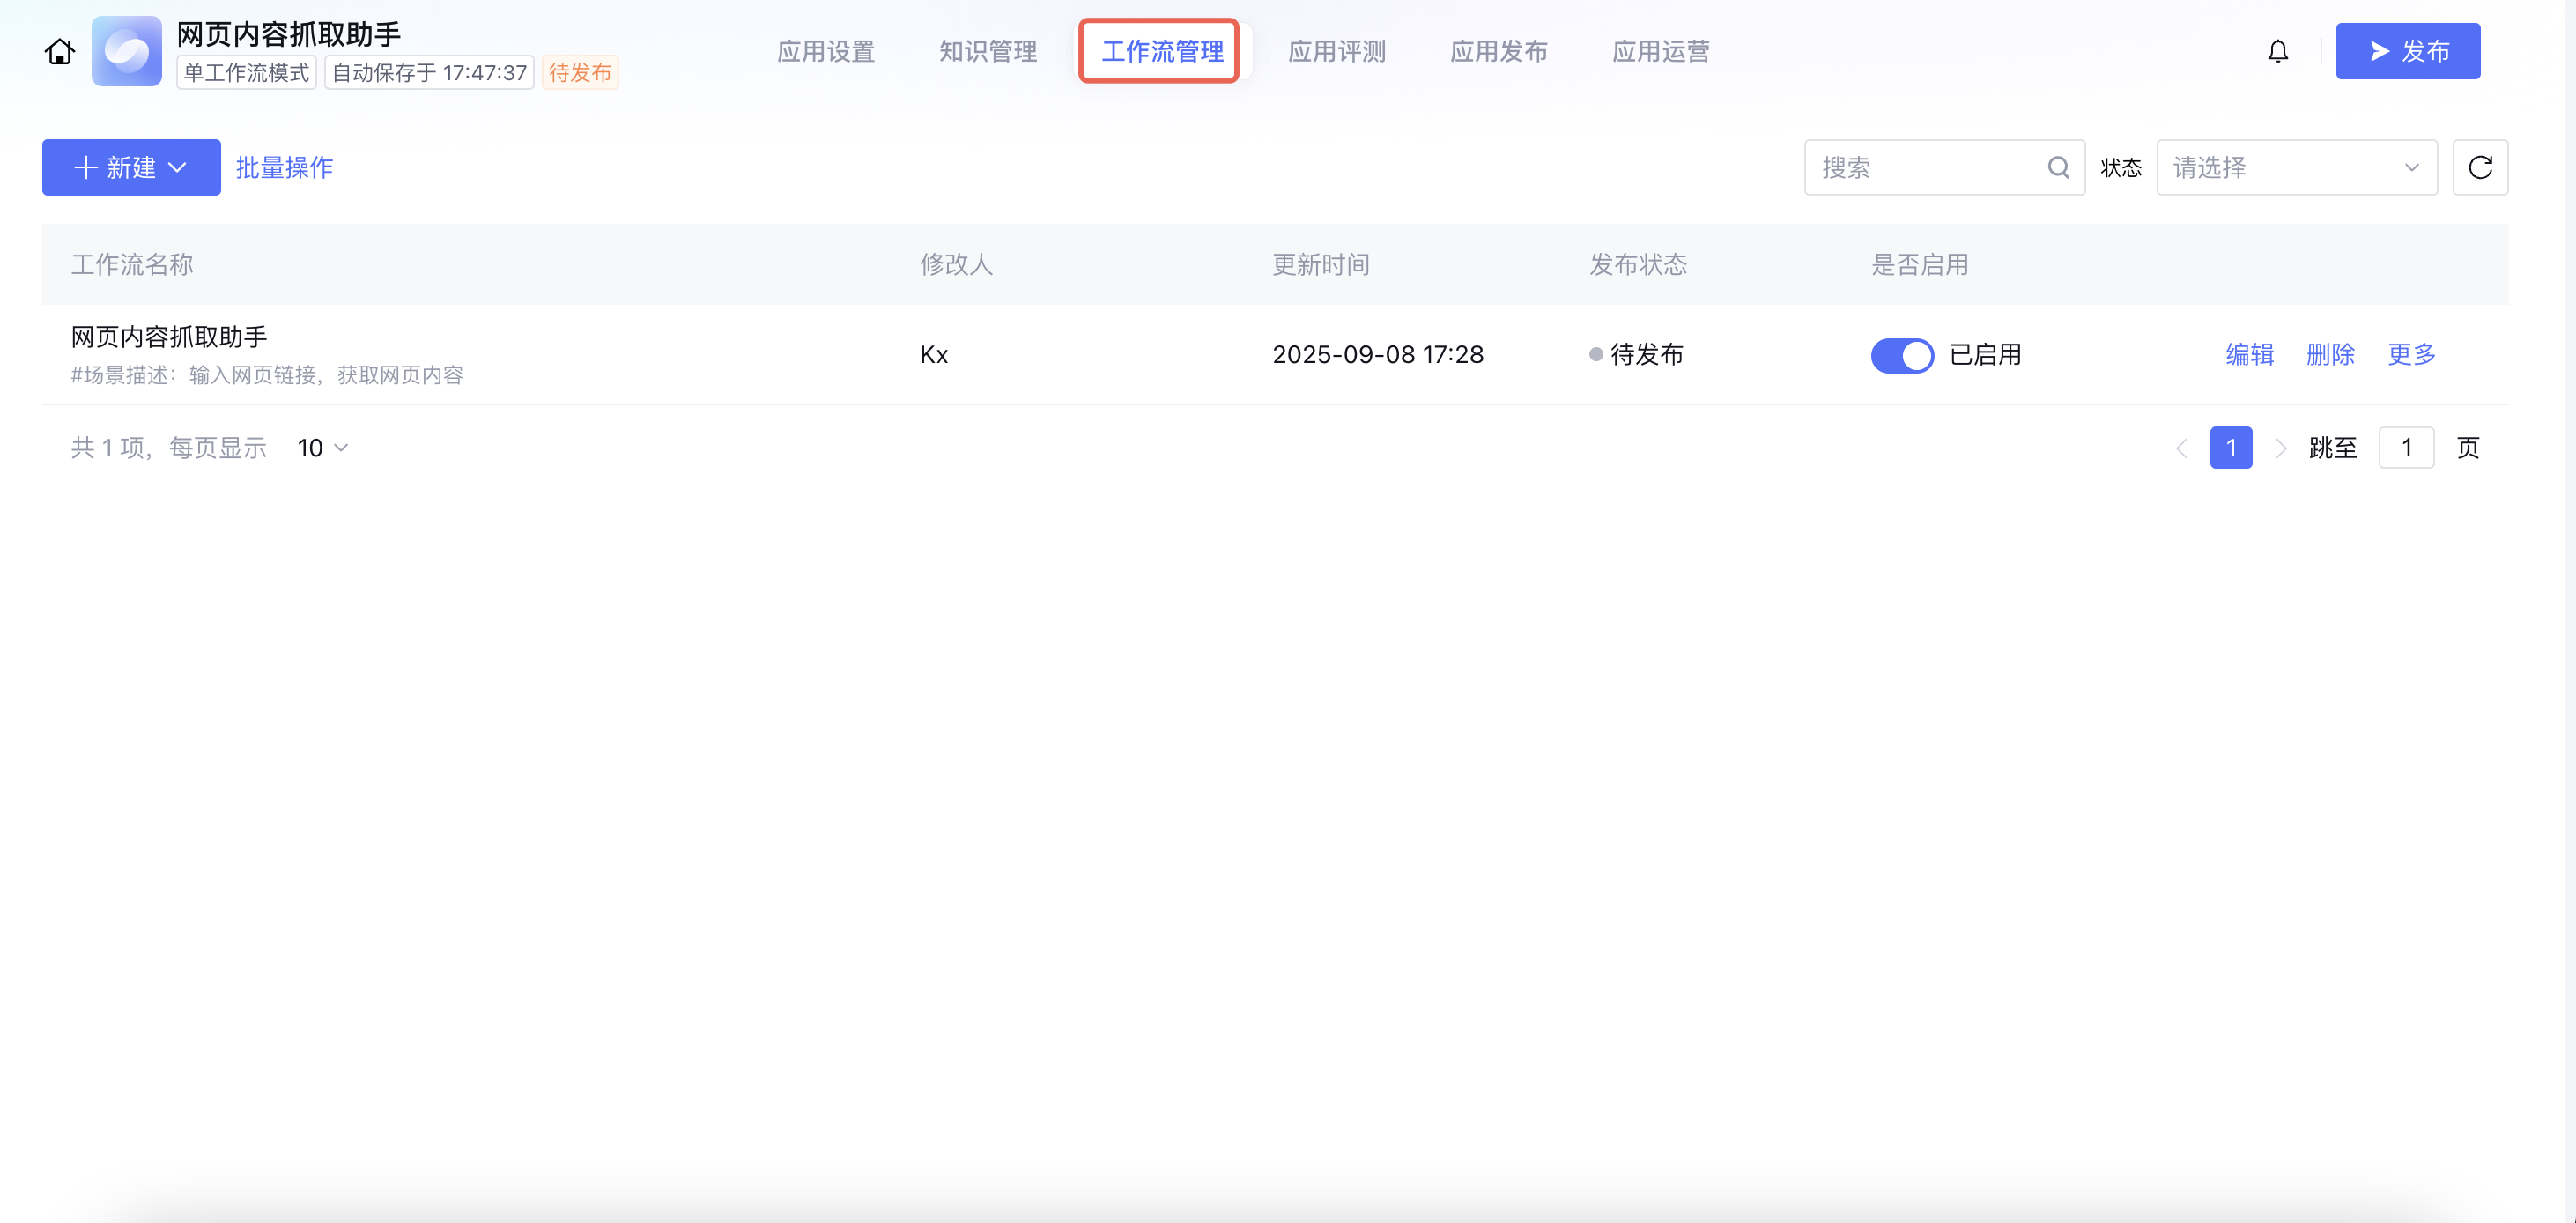The width and height of the screenshot is (2576, 1223).
Task: Click the 跳至 page number box
Action: tap(2405, 448)
